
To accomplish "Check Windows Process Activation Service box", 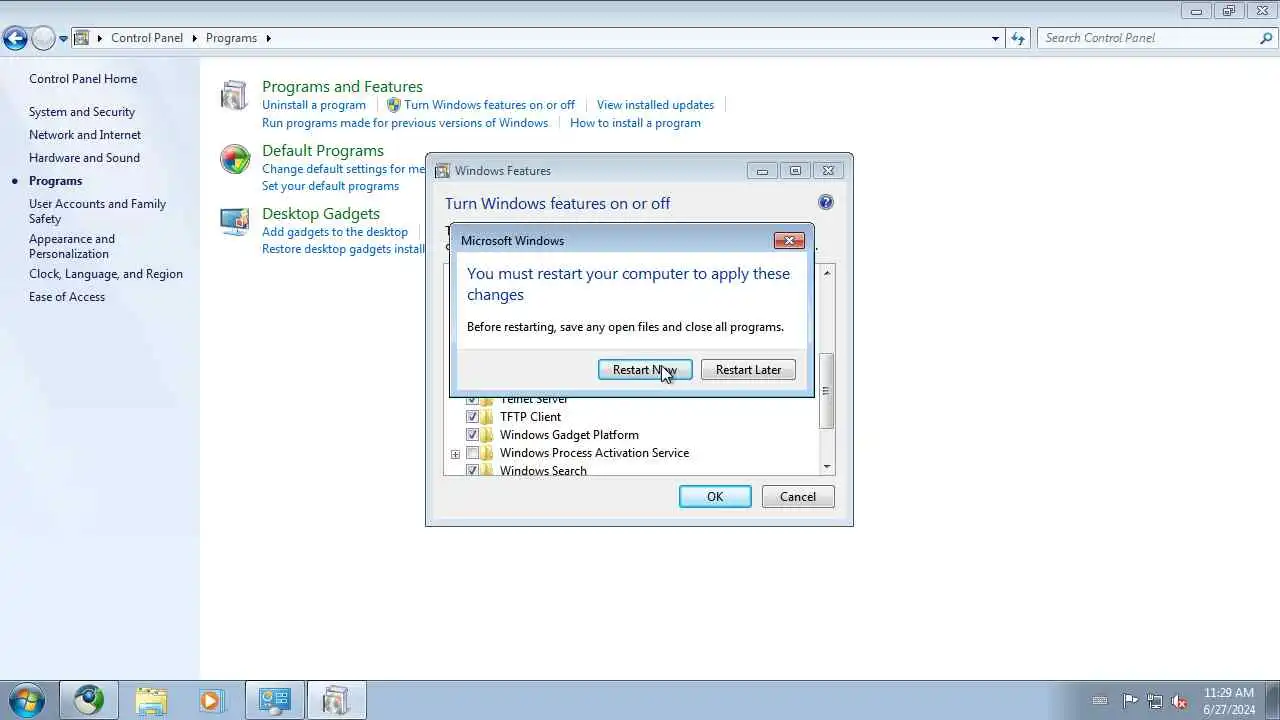I will point(472,453).
